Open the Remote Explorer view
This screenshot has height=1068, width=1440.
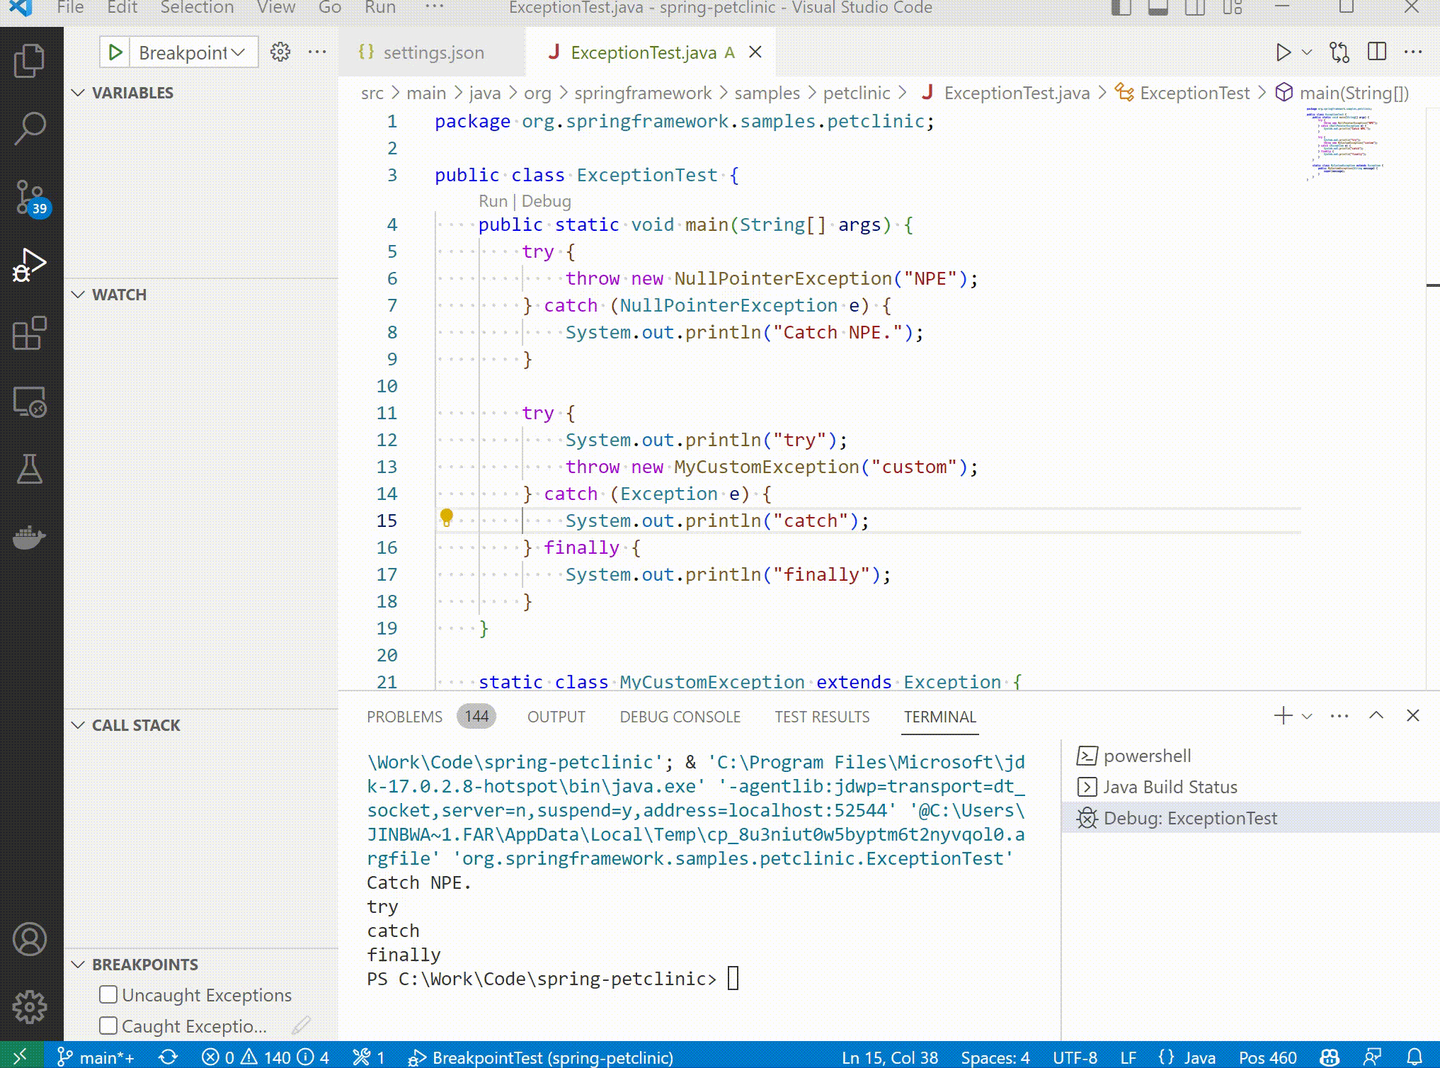[30, 401]
